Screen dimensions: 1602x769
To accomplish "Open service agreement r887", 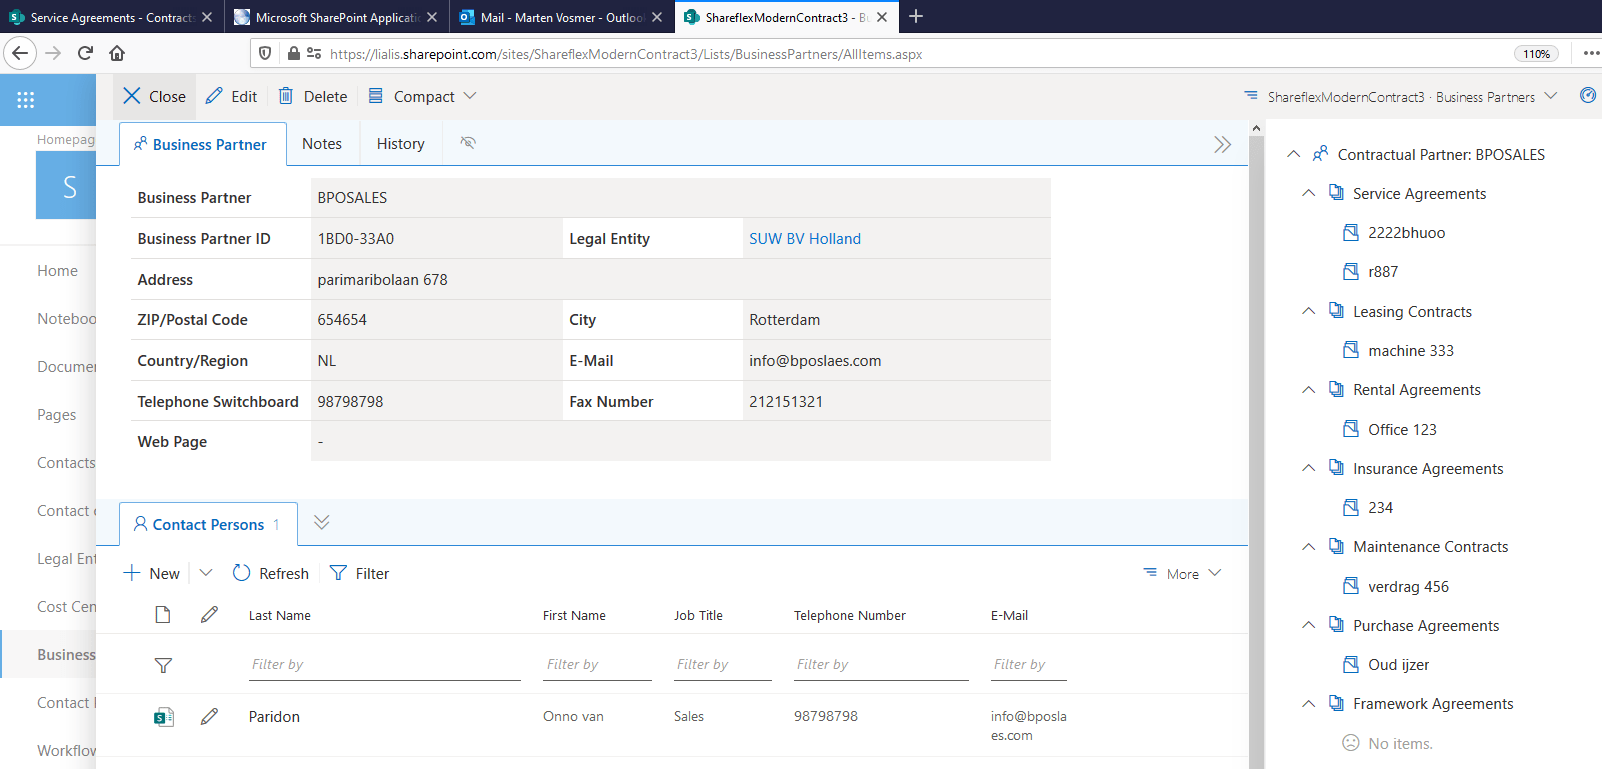I will [x=1383, y=271].
